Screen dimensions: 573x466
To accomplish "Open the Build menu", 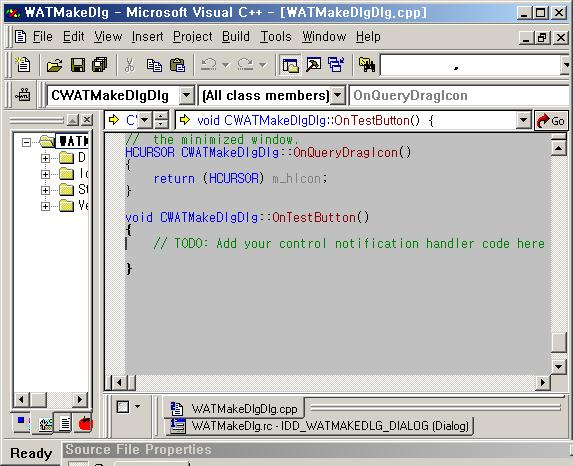I will (236, 37).
